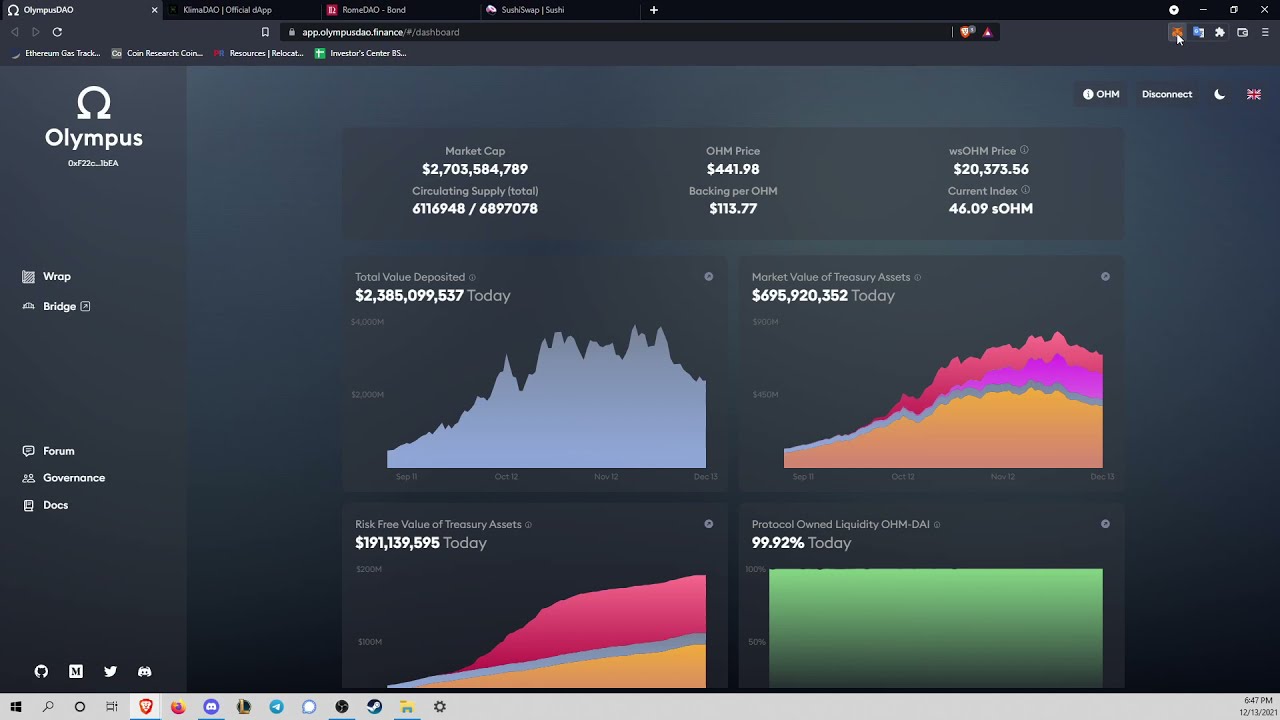Open Task View on taskbar
The image size is (1280, 720).
[x=112, y=707]
